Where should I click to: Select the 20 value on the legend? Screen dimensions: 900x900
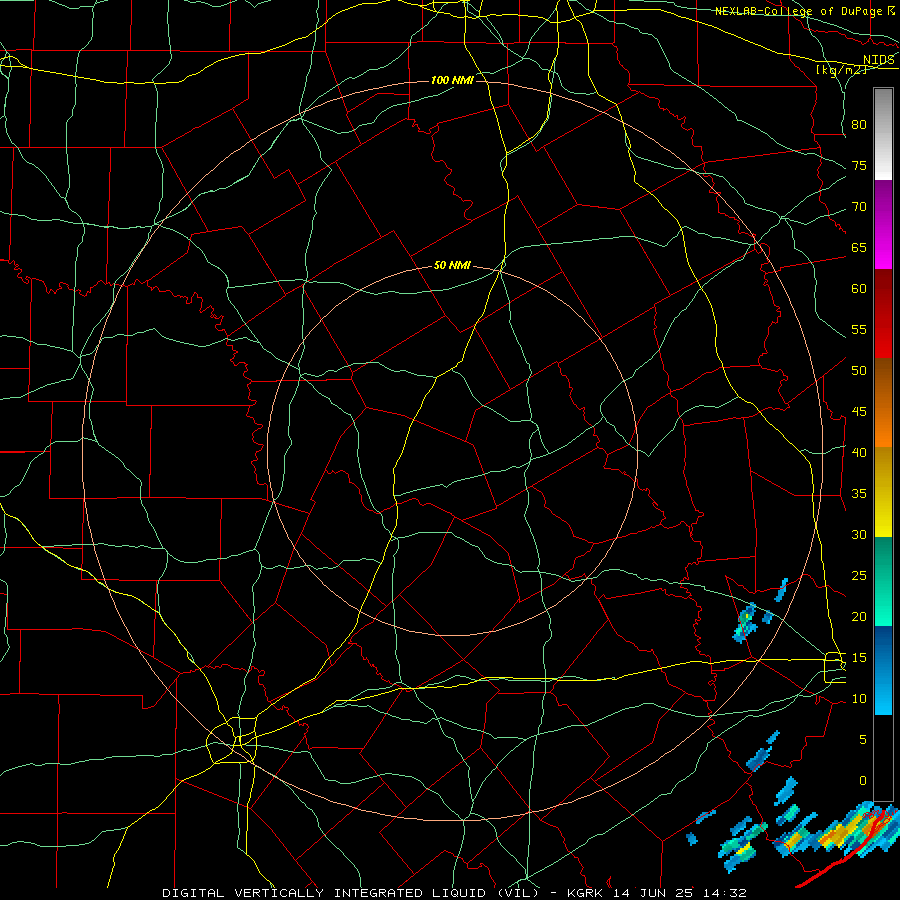[x=859, y=616]
